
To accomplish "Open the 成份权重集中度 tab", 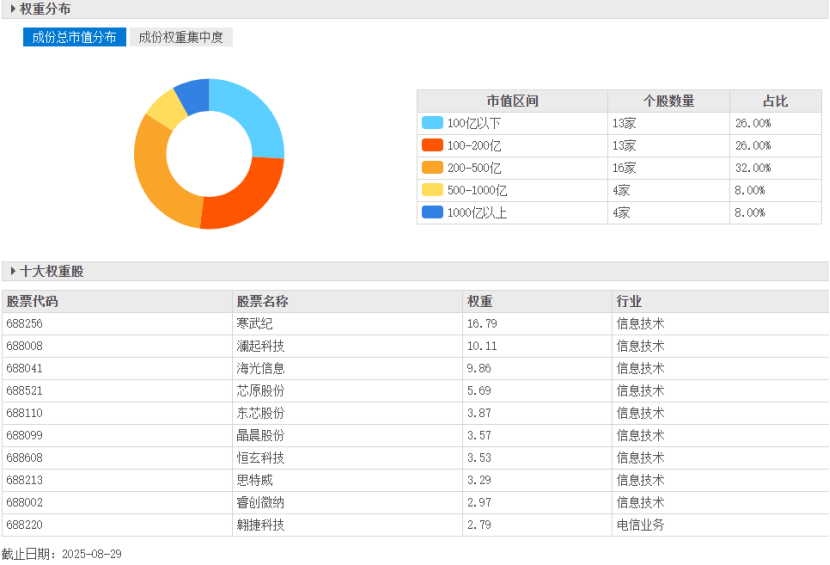I will pyautogui.click(x=181, y=37).
